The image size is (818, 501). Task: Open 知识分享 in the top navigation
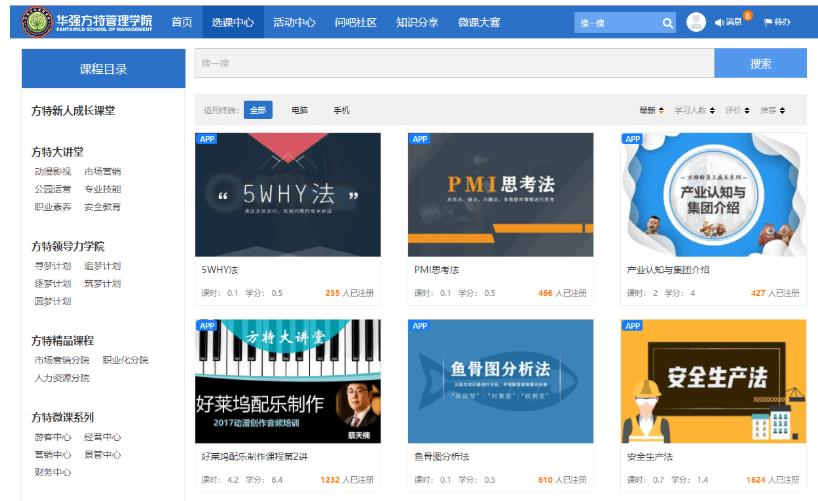[416, 22]
